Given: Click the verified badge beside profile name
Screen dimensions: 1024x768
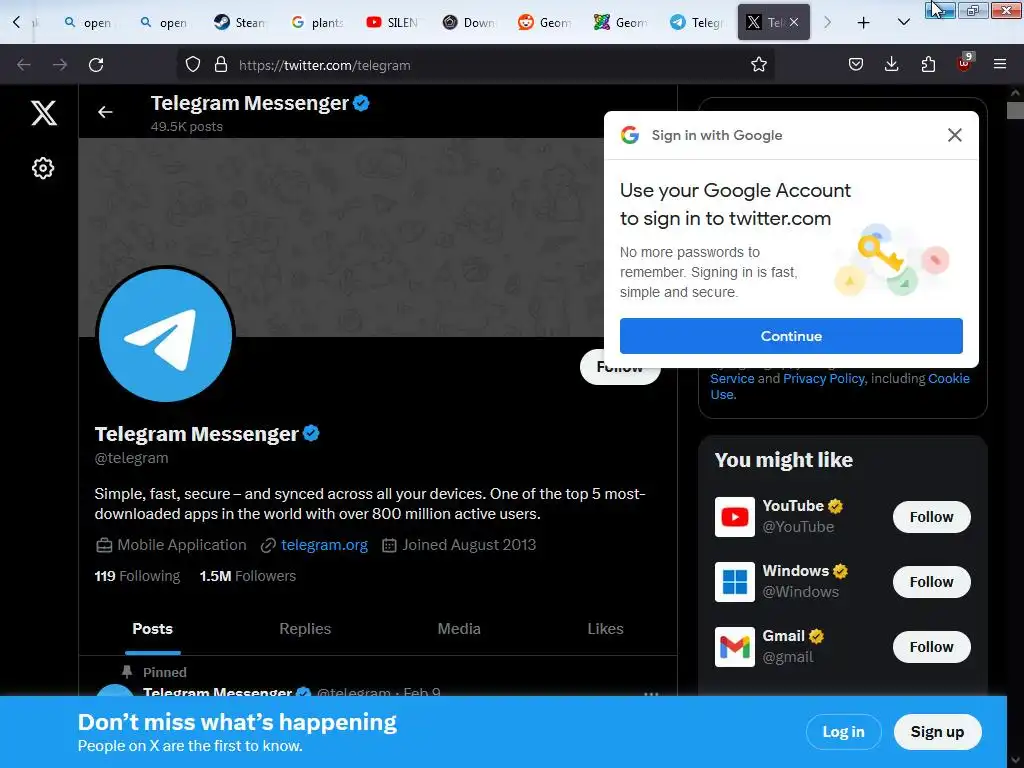Looking at the screenshot, I should tap(312, 434).
